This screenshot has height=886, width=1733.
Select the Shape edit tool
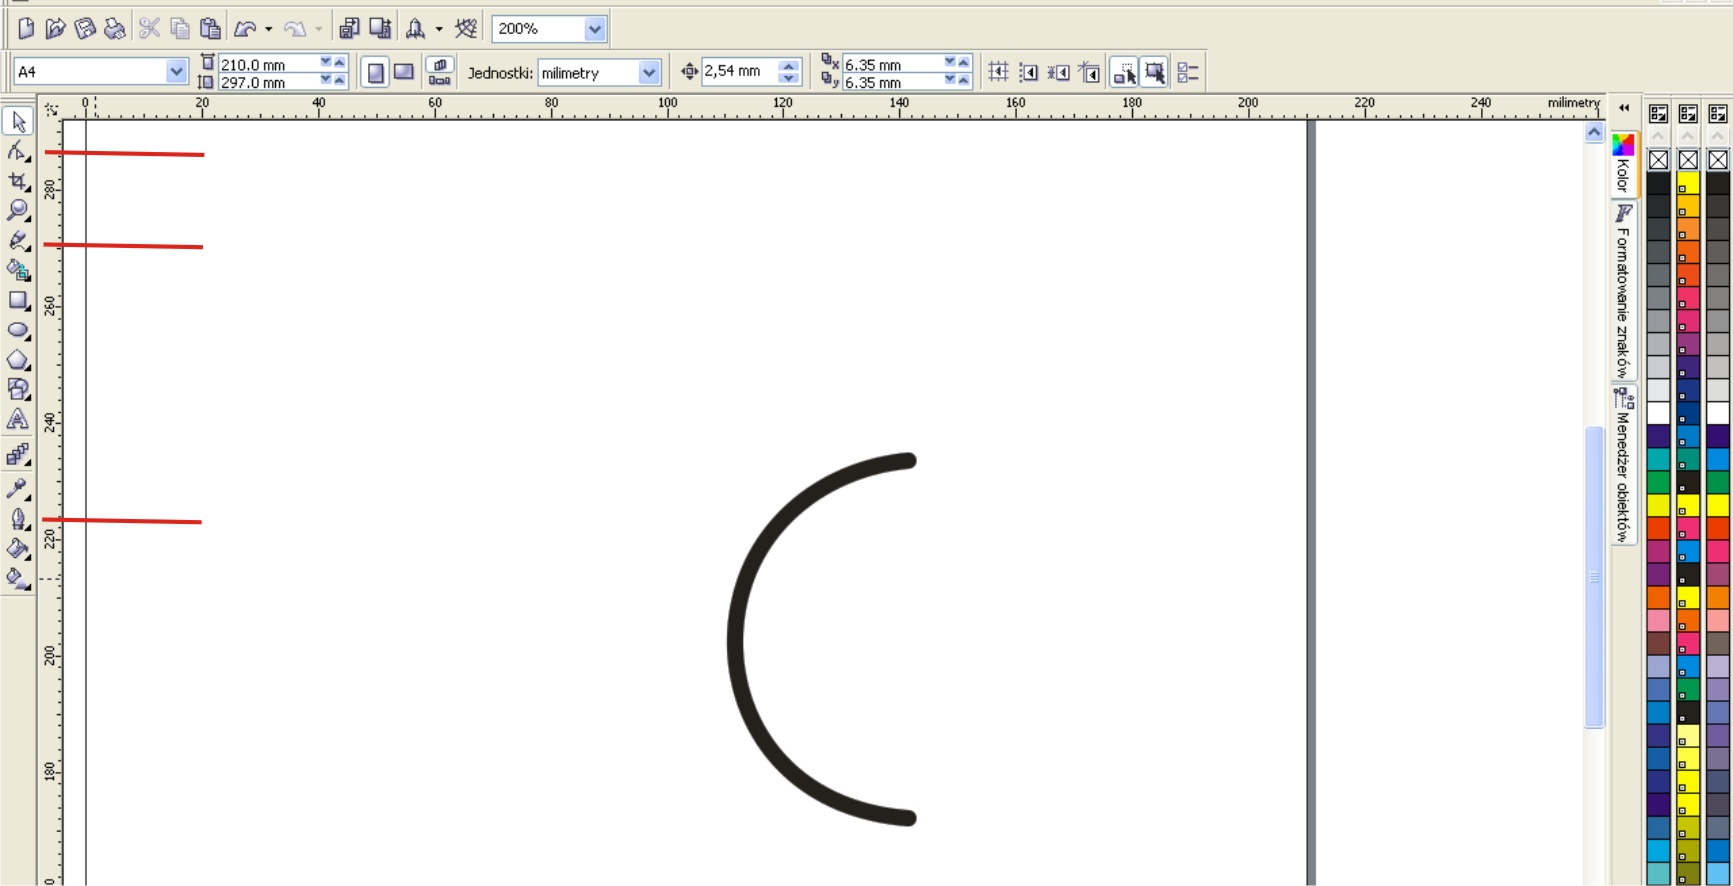[x=18, y=151]
